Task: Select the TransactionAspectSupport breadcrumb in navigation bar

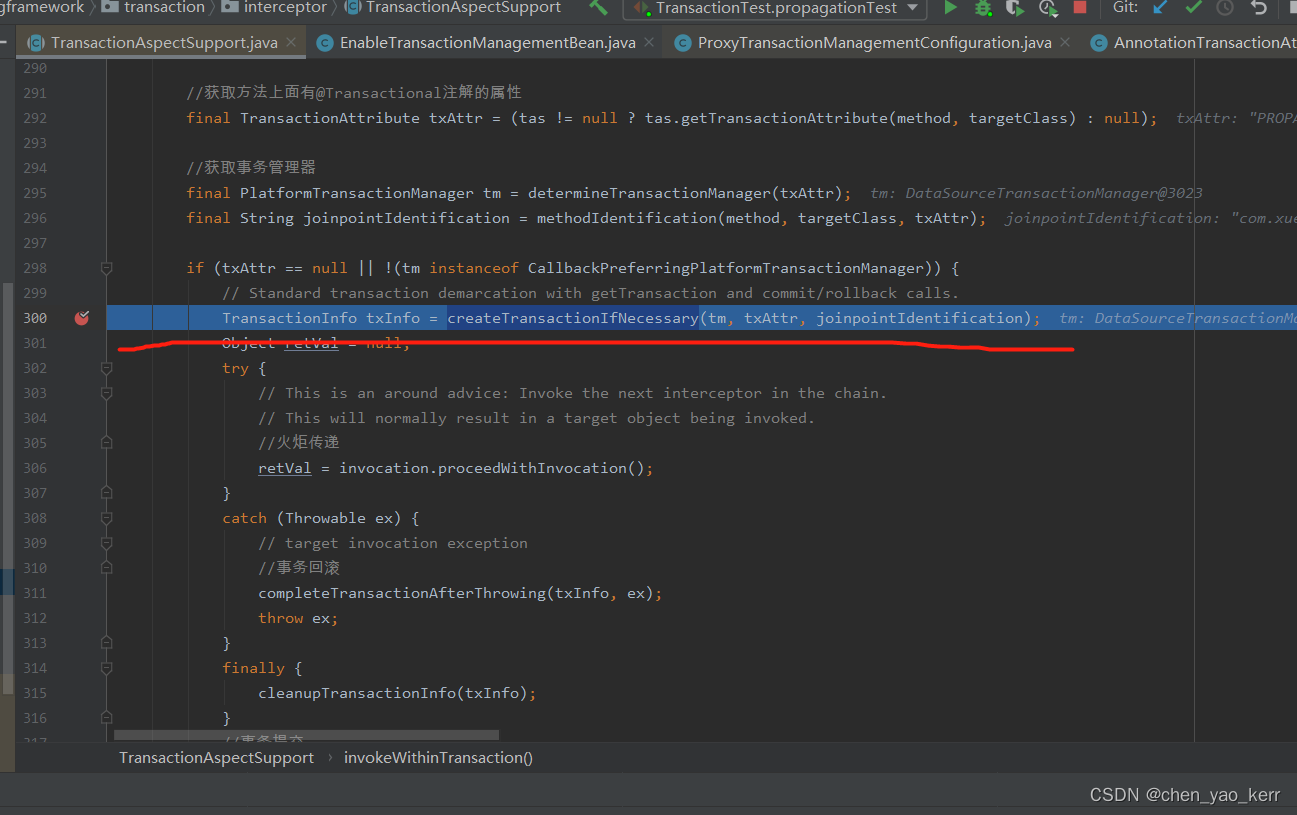Action: click(452, 7)
